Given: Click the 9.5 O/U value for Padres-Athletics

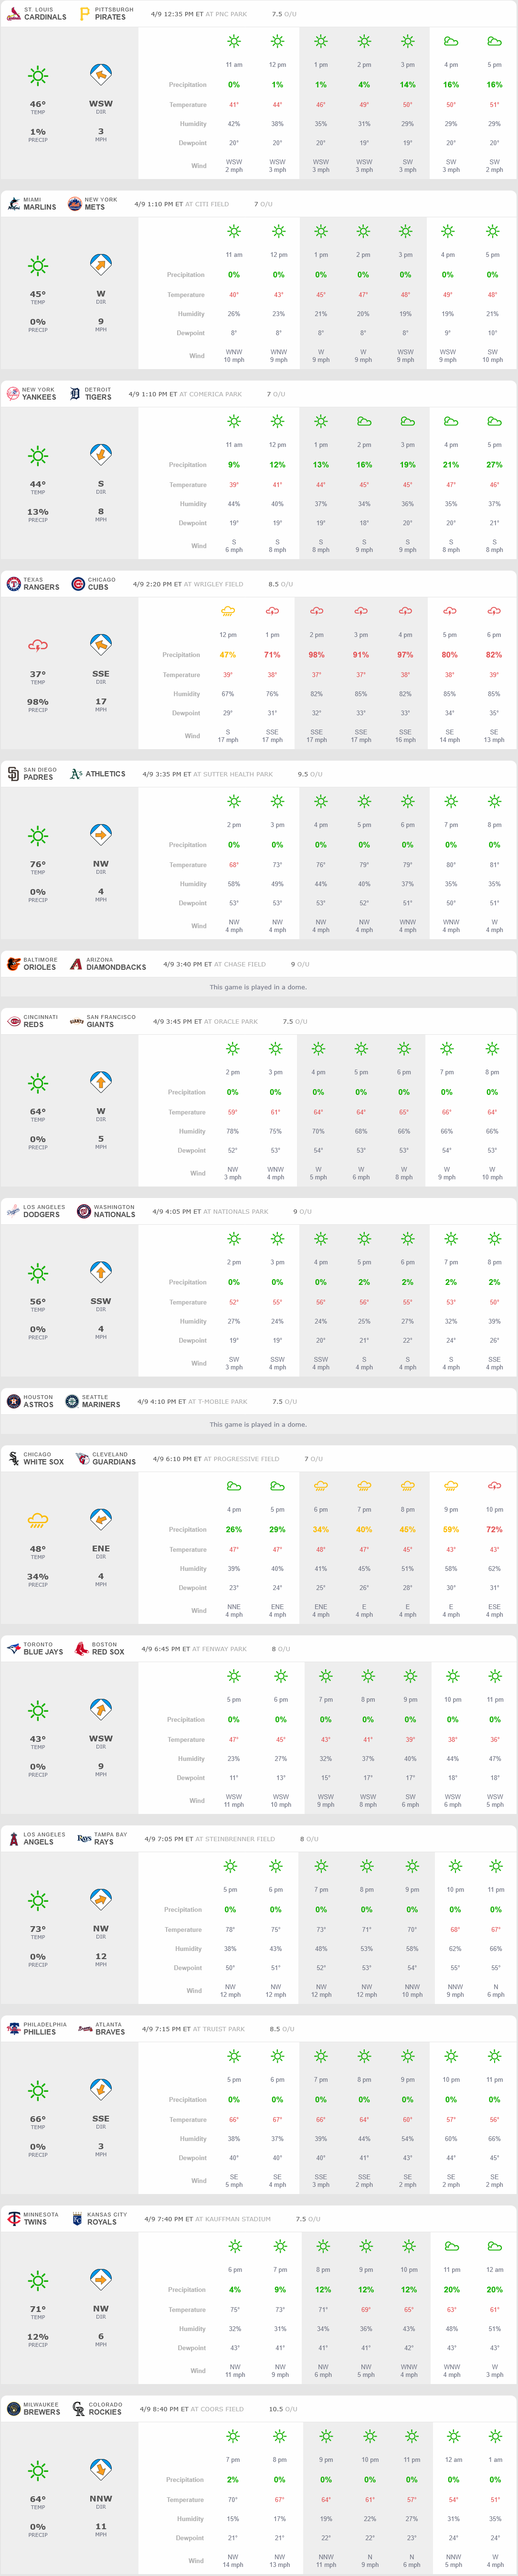Looking at the screenshot, I should pos(302,774).
